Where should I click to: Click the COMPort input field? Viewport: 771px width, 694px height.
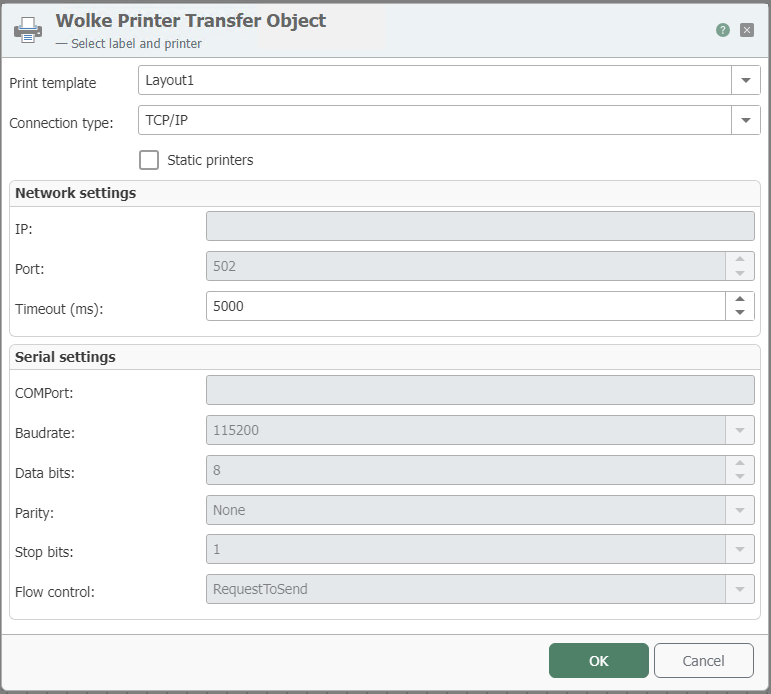480,390
